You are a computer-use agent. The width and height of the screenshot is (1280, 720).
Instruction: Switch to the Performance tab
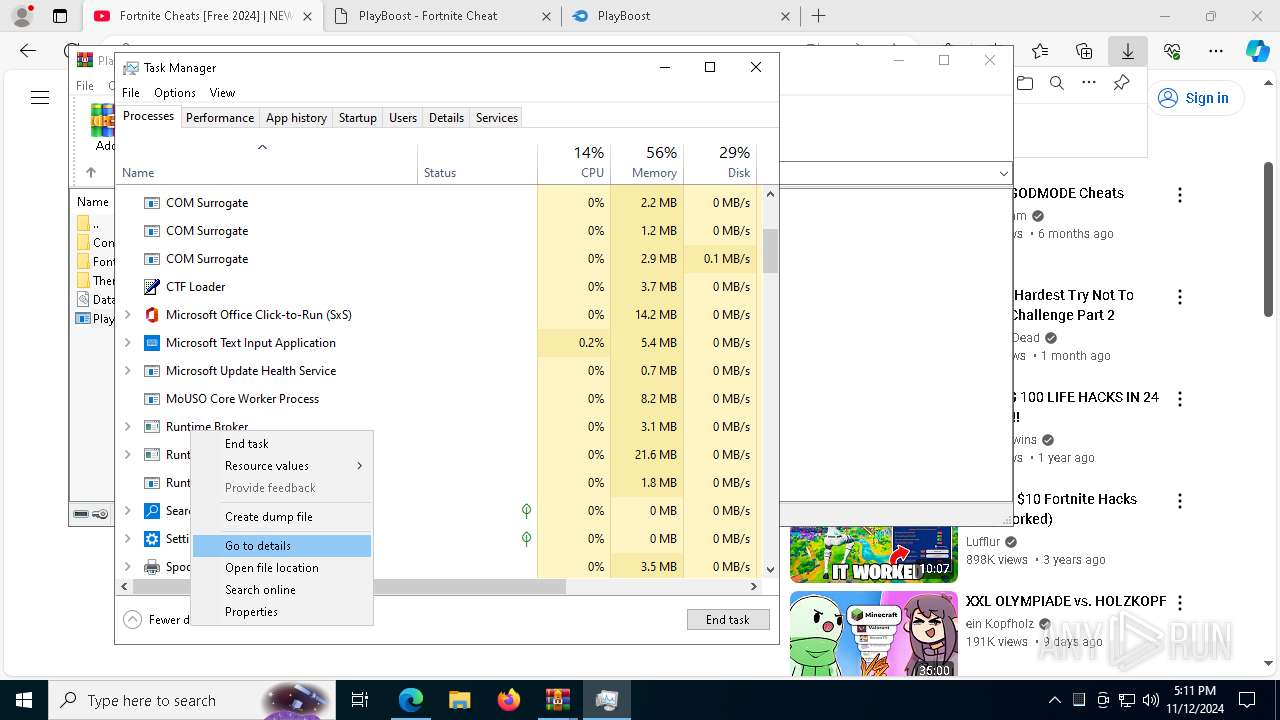click(x=220, y=117)
